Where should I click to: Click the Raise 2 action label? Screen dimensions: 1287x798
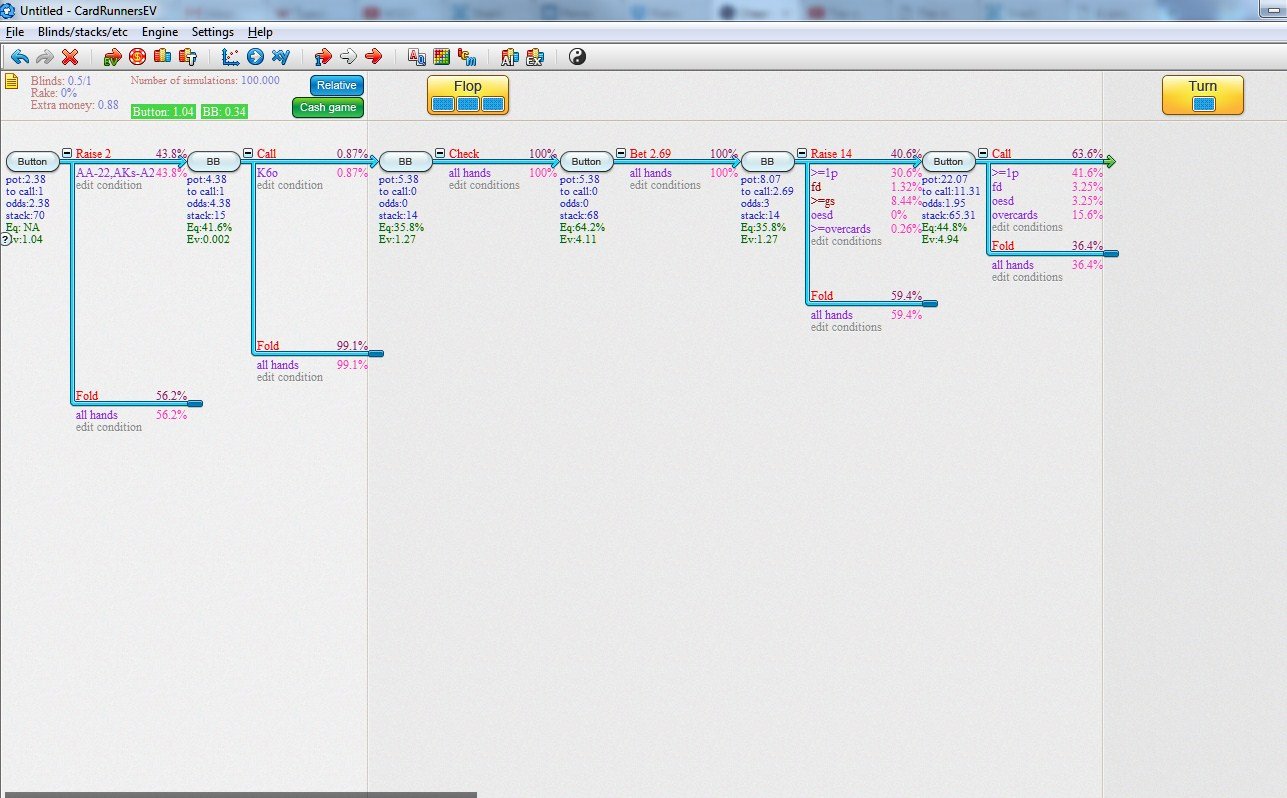click(94, 154)
